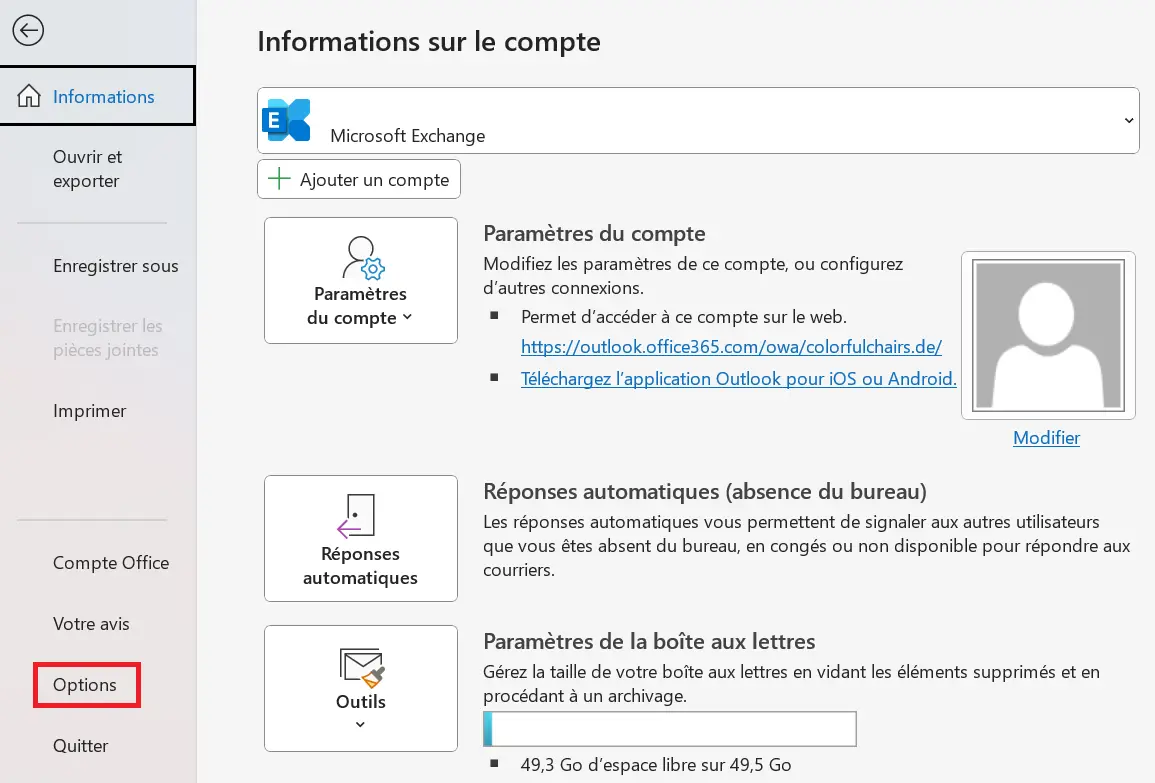Click the envelope-and-brush tools icon

[362, 667]
